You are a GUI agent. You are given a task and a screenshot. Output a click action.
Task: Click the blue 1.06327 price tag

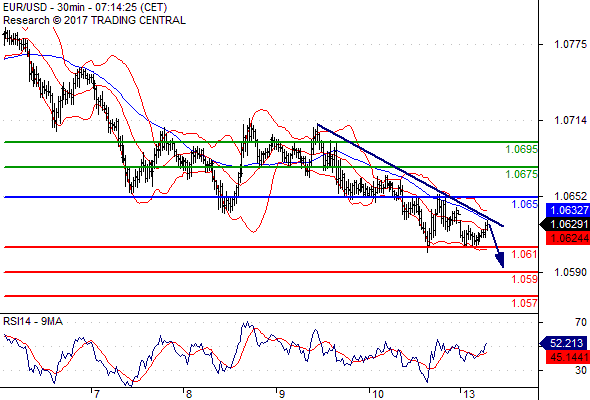pos(568,210)
